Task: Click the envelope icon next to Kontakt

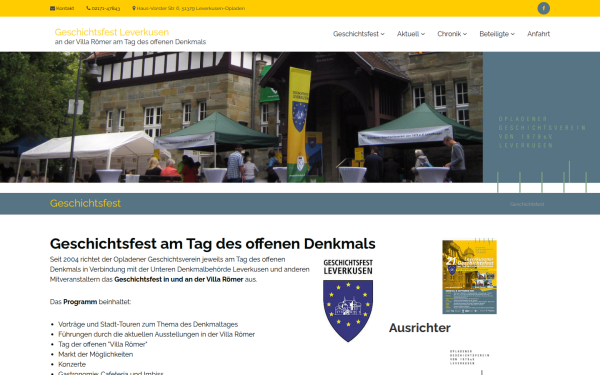Action: [52, 8]
